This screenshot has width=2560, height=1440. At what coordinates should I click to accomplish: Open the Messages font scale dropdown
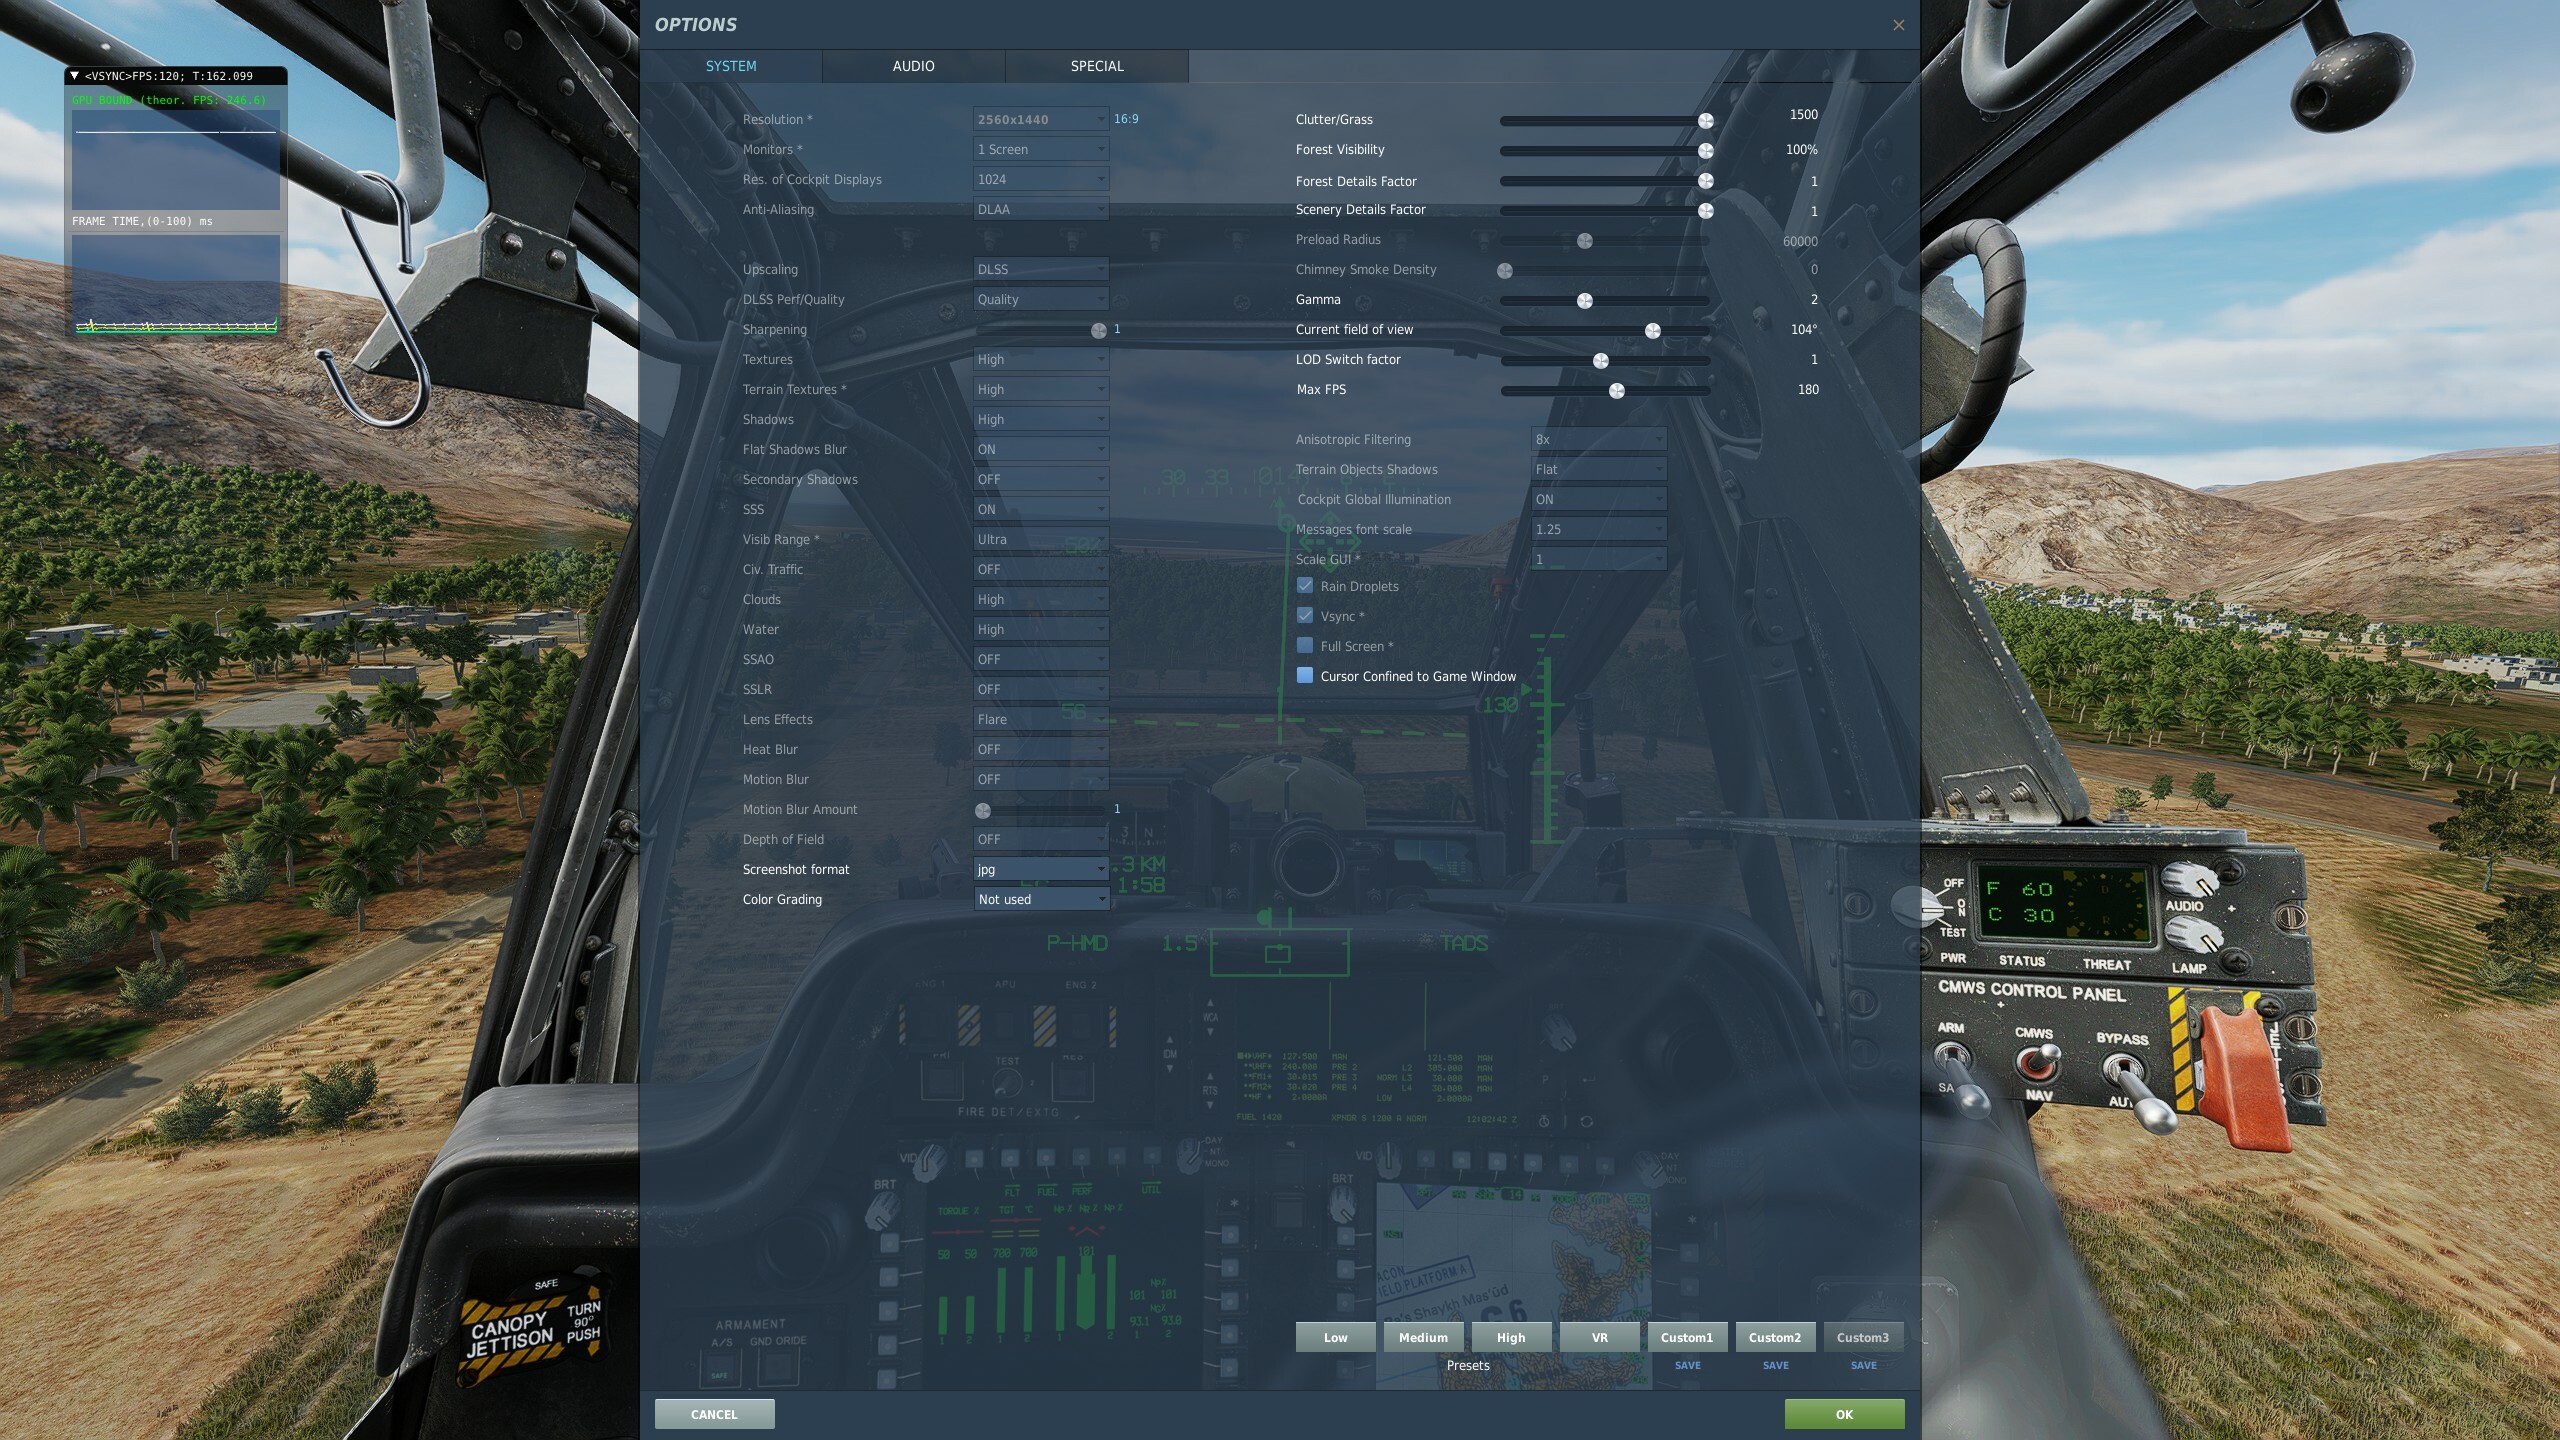[1599, 529]
